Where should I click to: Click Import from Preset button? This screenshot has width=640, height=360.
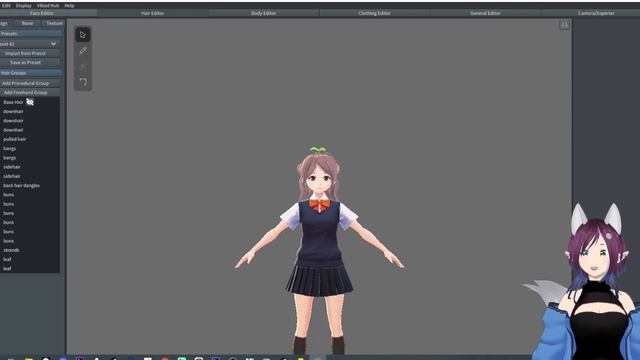point(29,53)
